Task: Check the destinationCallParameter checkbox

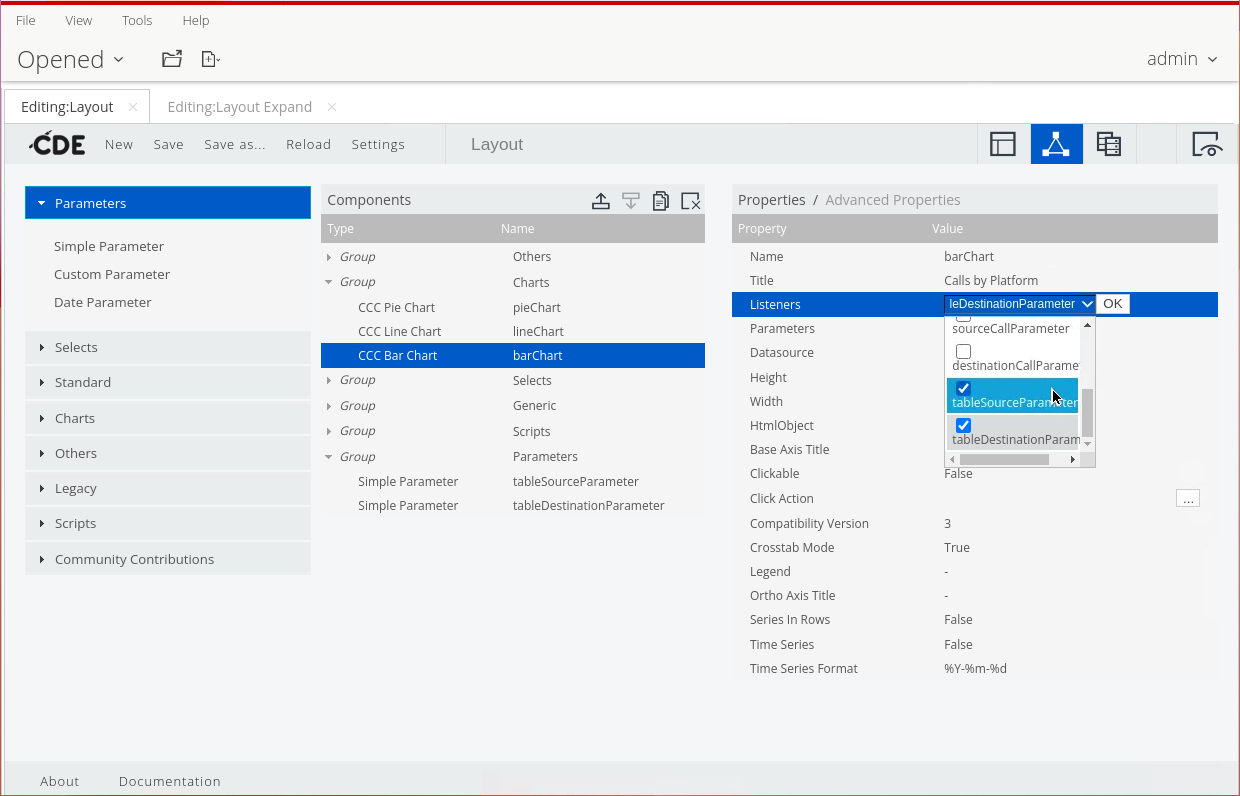Action: pyautogui.click(x=964, y=352)
